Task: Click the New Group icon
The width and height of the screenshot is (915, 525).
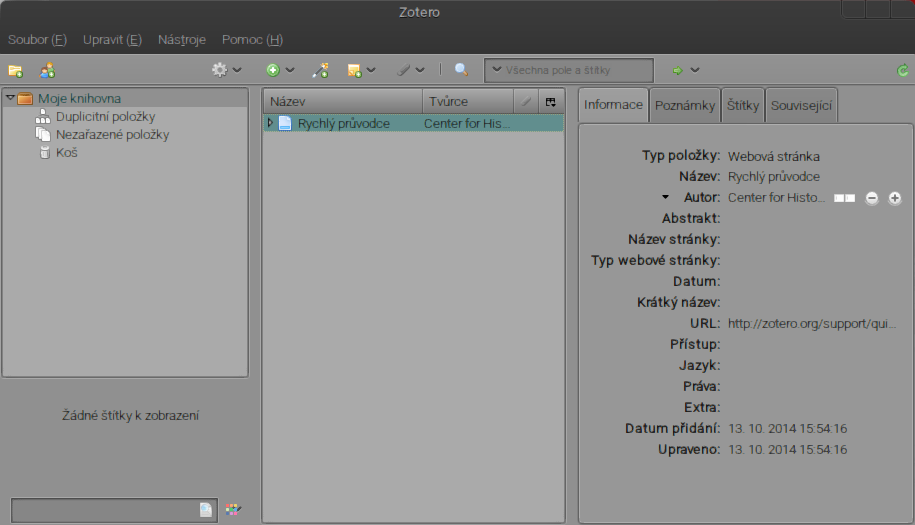Action: (47, 71)
